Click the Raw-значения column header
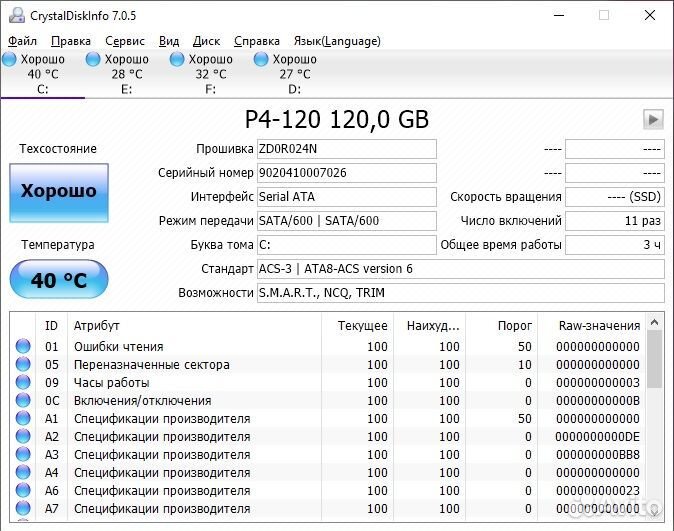 click(591, 326)
